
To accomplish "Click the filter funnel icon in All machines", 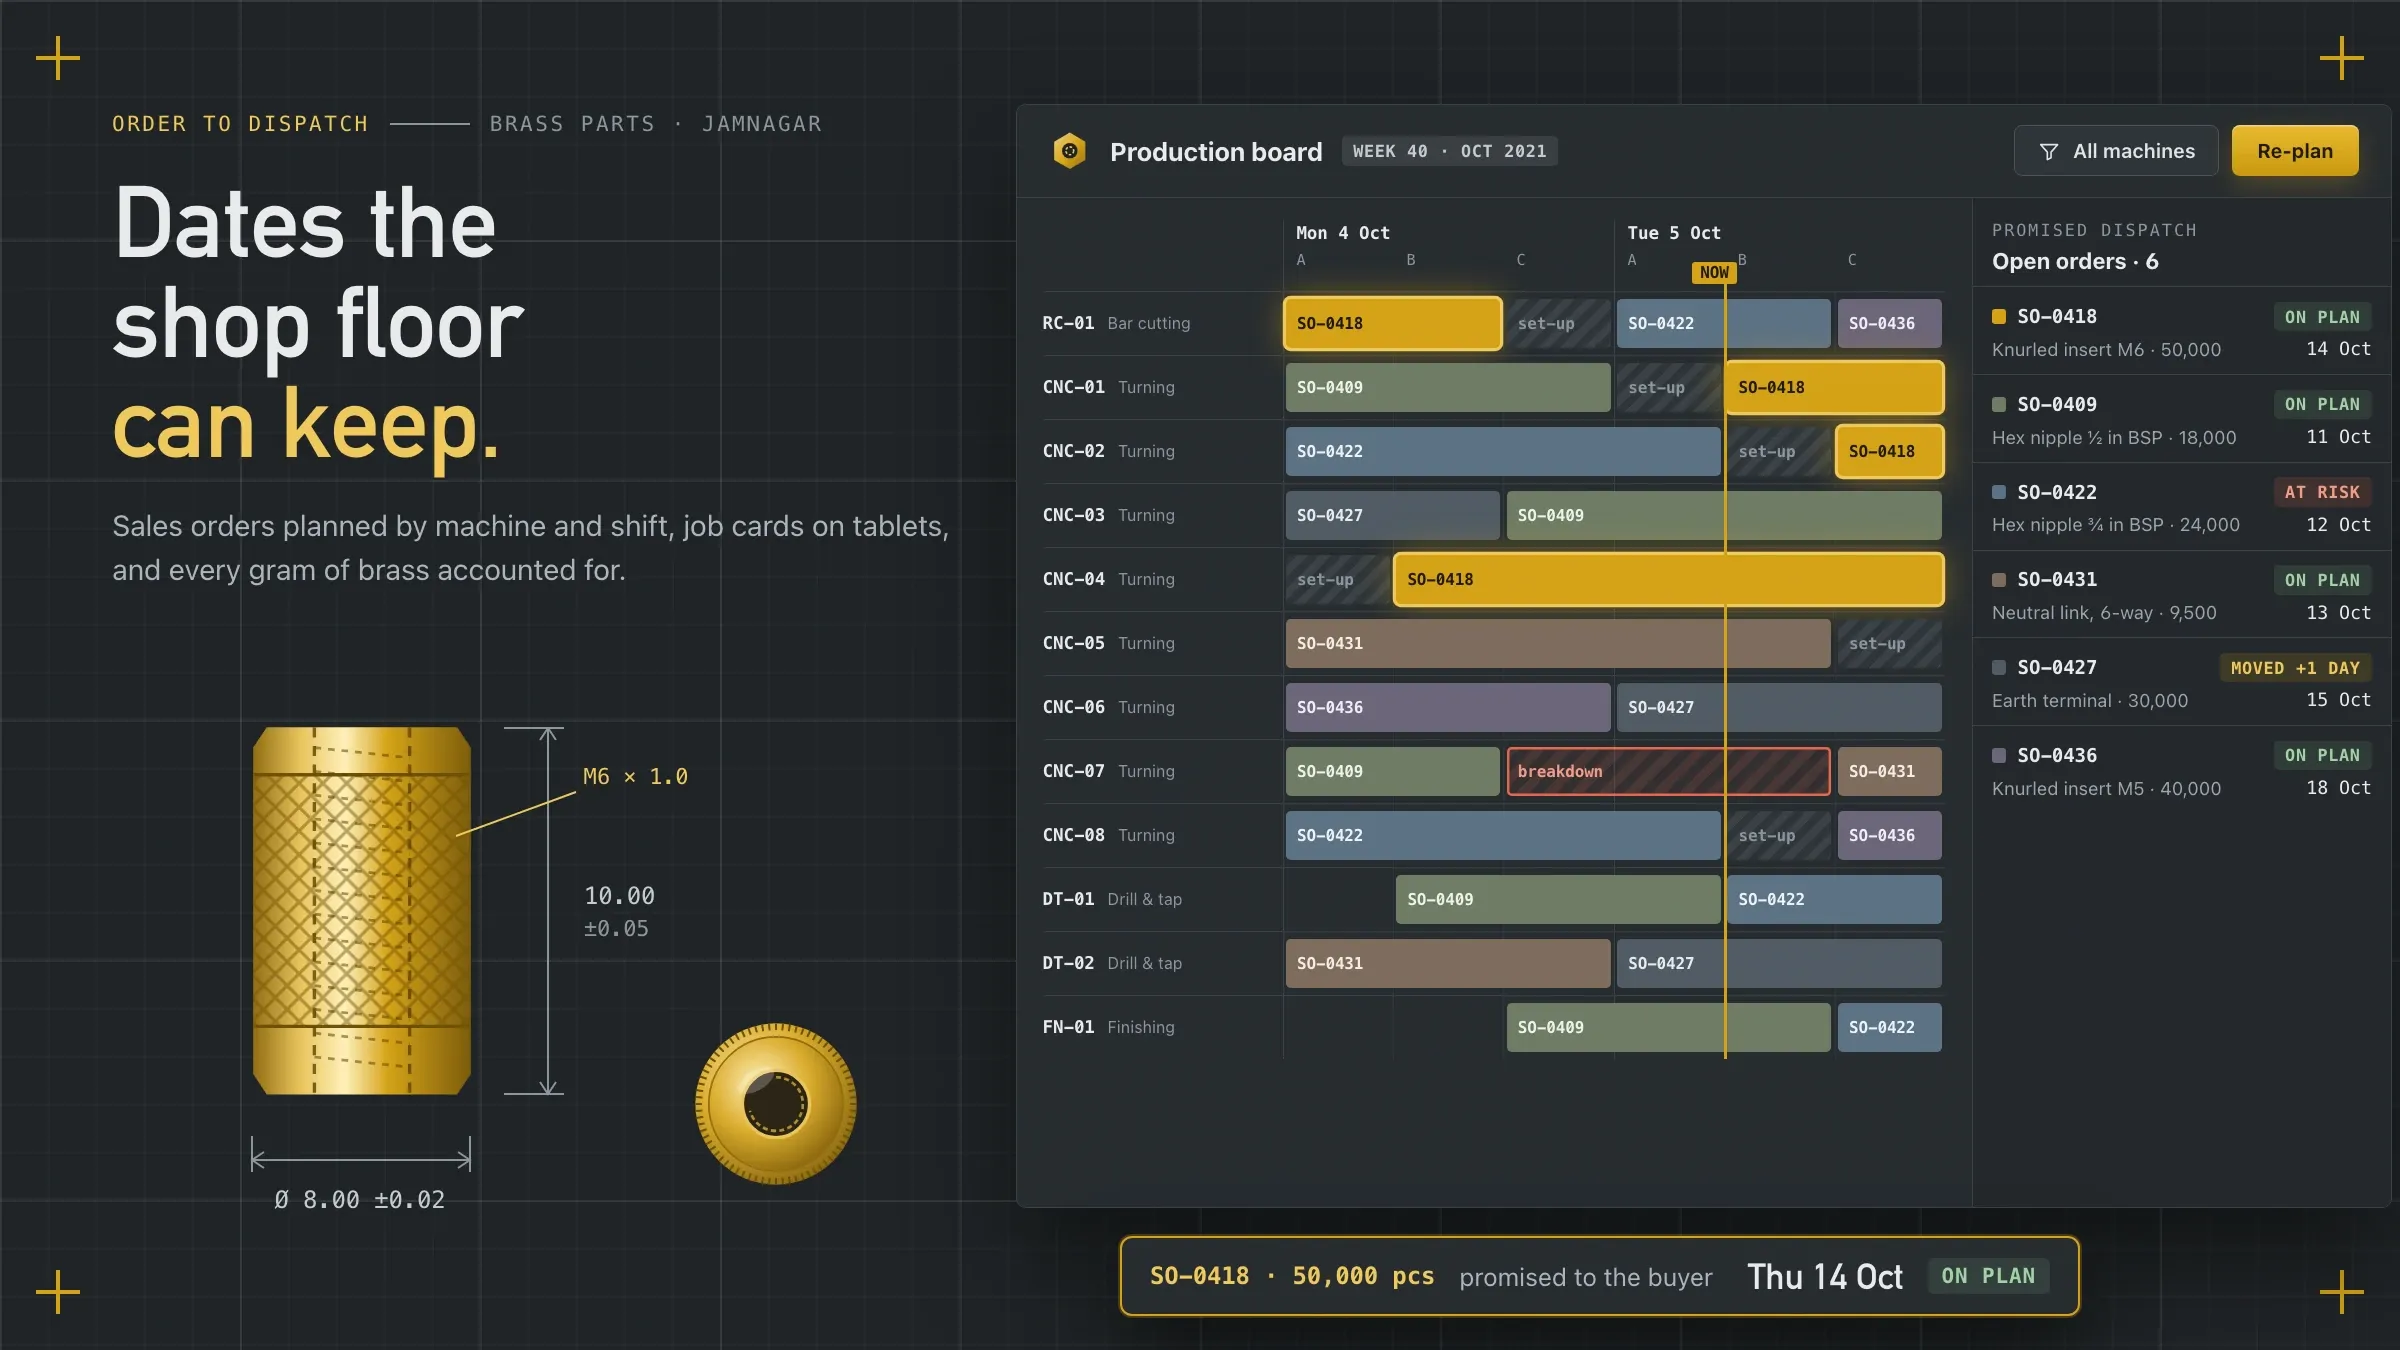I will pyautogui.click(x=2049, y=151).
